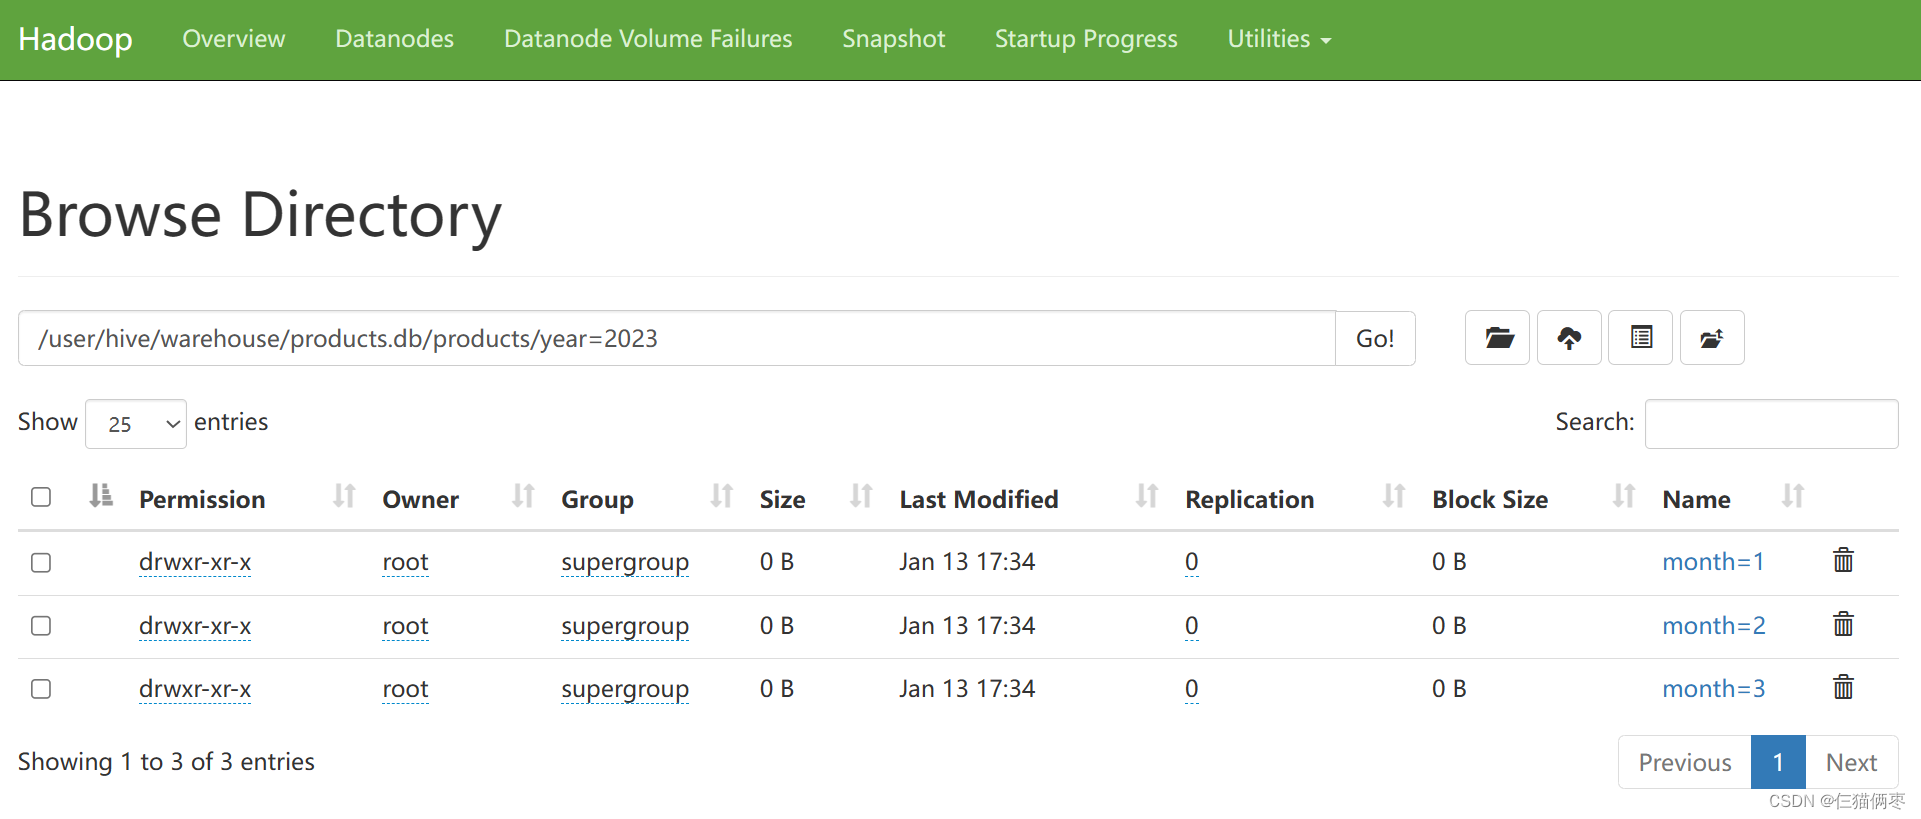
Task: Click the upload files cloud icon
Action: pyautogui.click(x=1569, y=338)
